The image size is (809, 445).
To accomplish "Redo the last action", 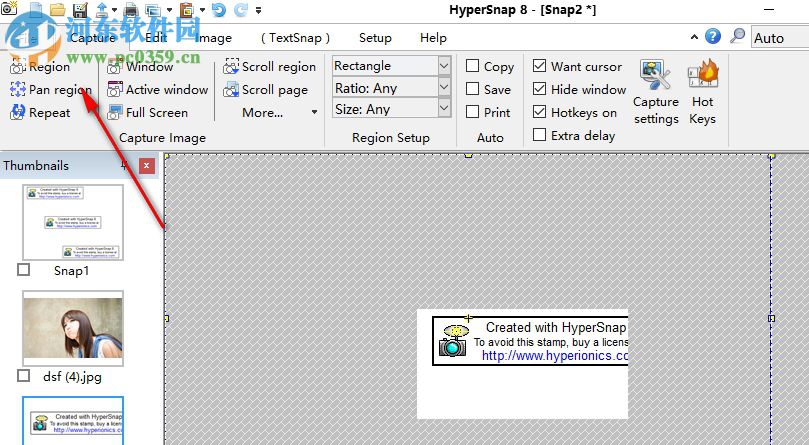I will (x=241, y=9).
